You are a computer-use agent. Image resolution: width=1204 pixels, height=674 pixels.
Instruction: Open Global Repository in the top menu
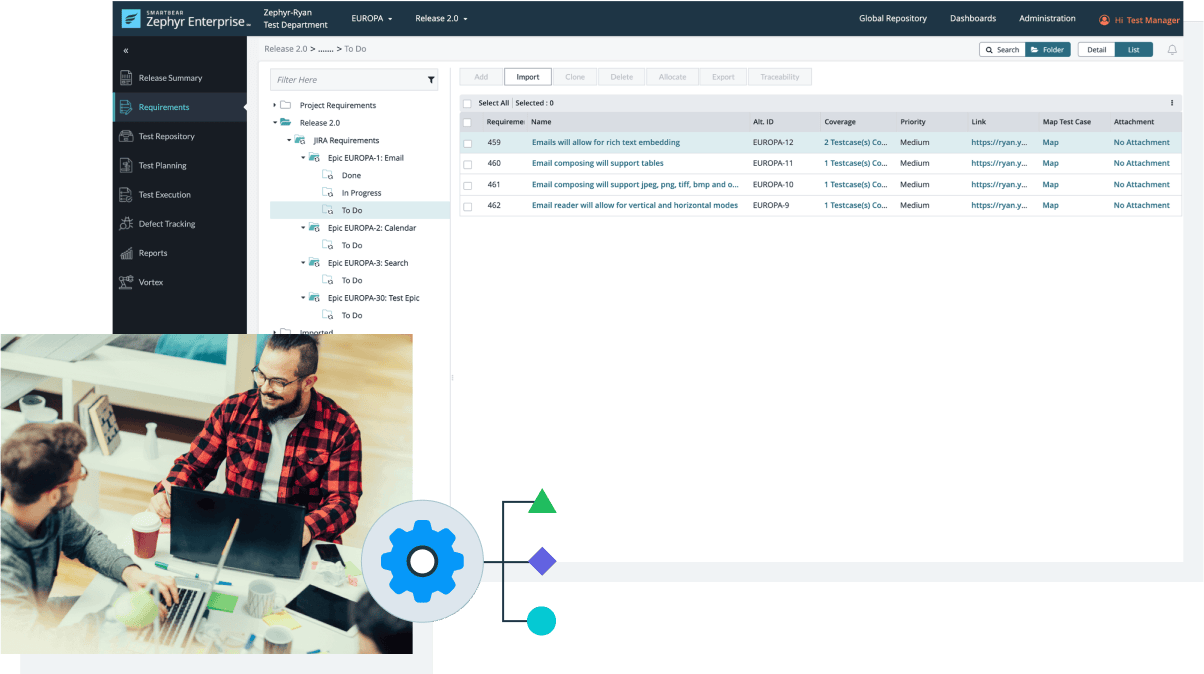(893, 19)
